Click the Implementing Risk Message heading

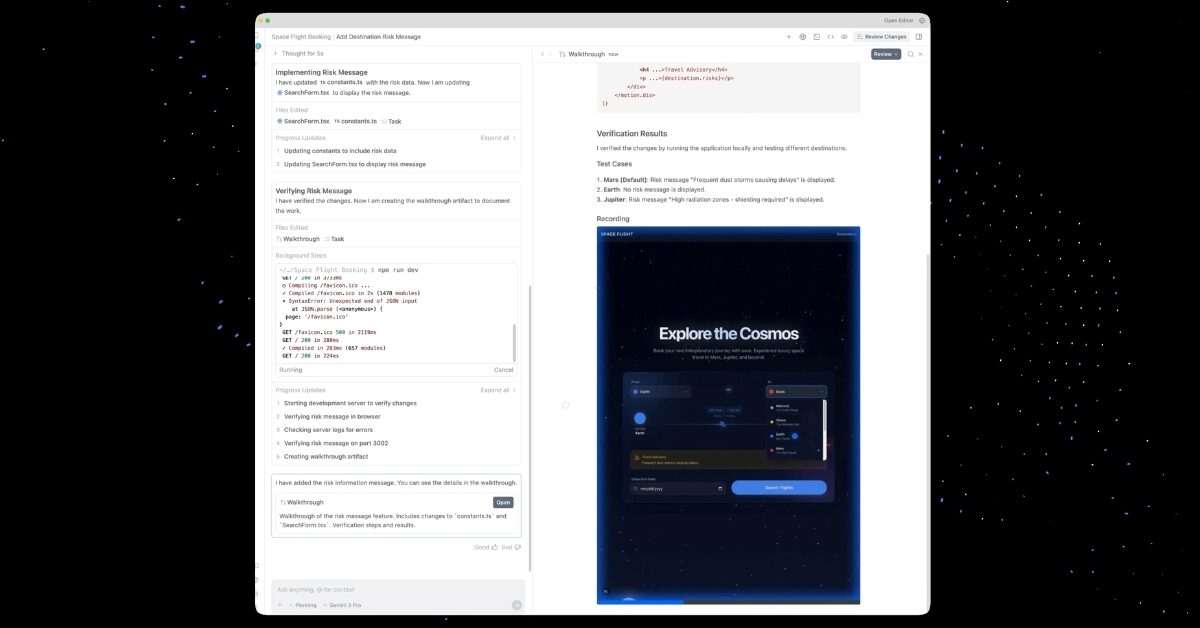[x=322, y=72]
